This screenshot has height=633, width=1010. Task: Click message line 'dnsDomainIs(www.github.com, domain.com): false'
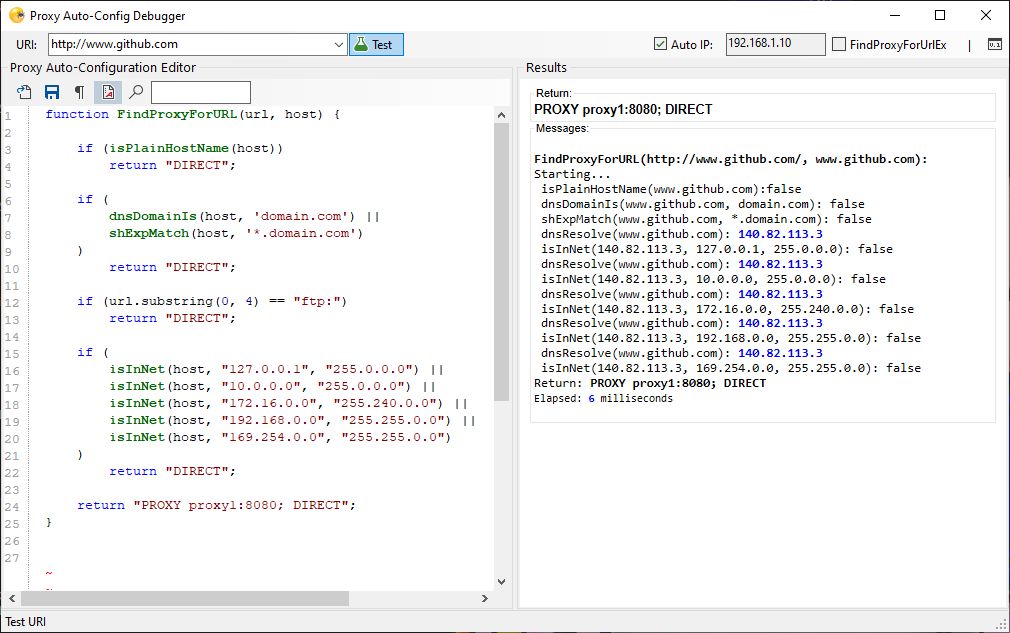coord(703,203)
